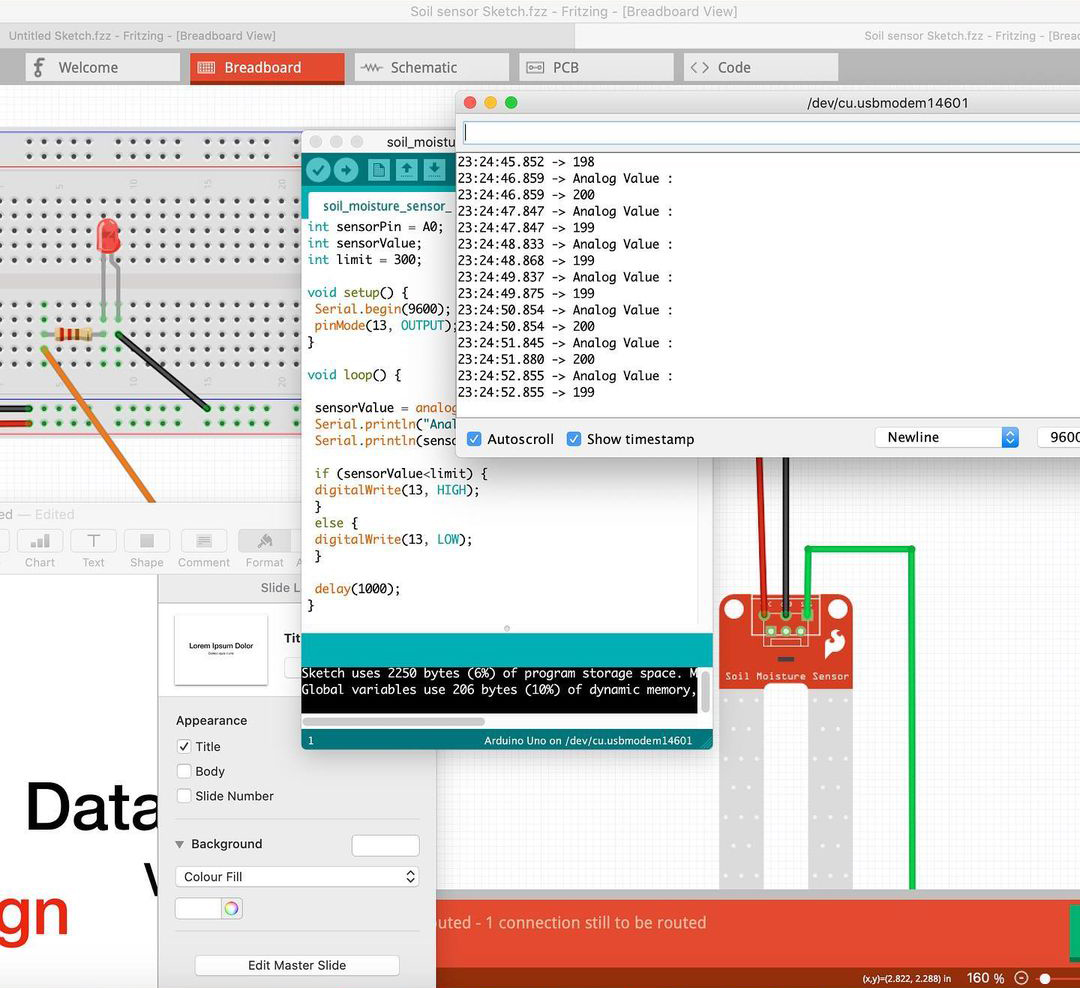Click the Text tool in Keynote toolbar
The image size is (1080, 988).
[x=94, y=549]
